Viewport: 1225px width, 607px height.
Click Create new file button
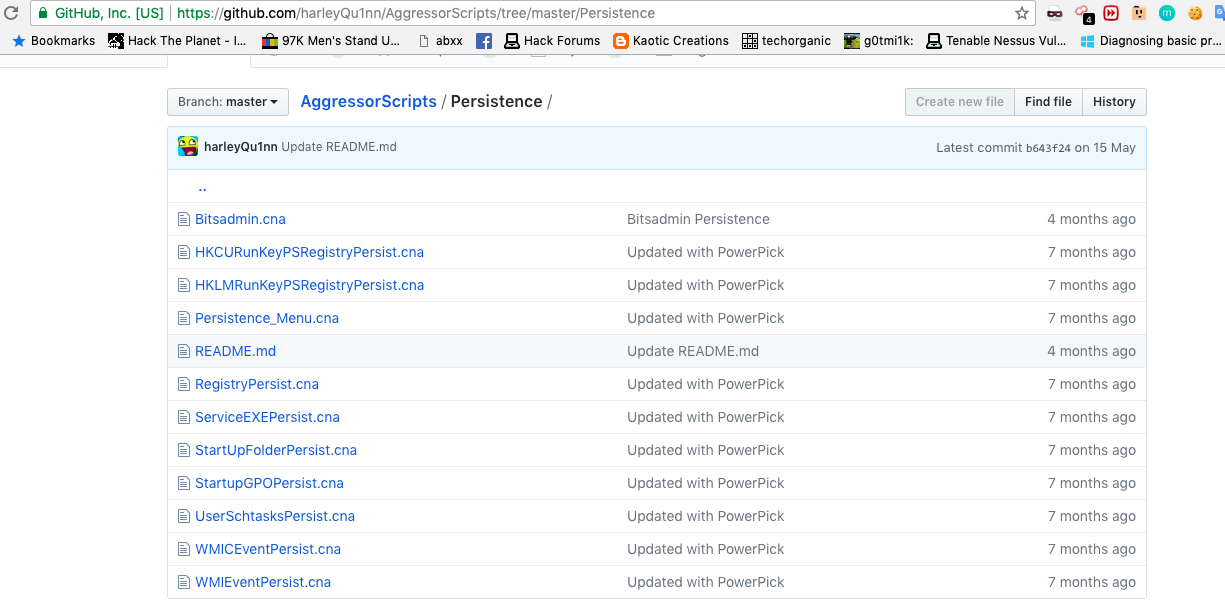959,102
